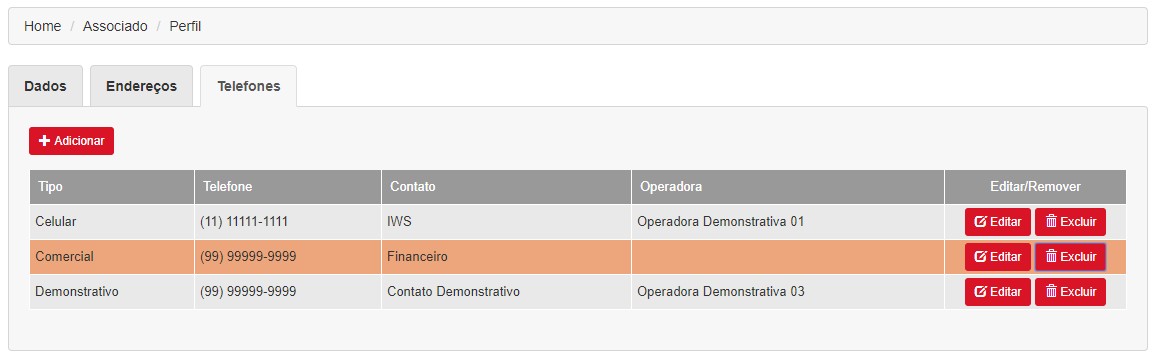
Task: Switch to the Endereços tab
Action: click(141, 86)
